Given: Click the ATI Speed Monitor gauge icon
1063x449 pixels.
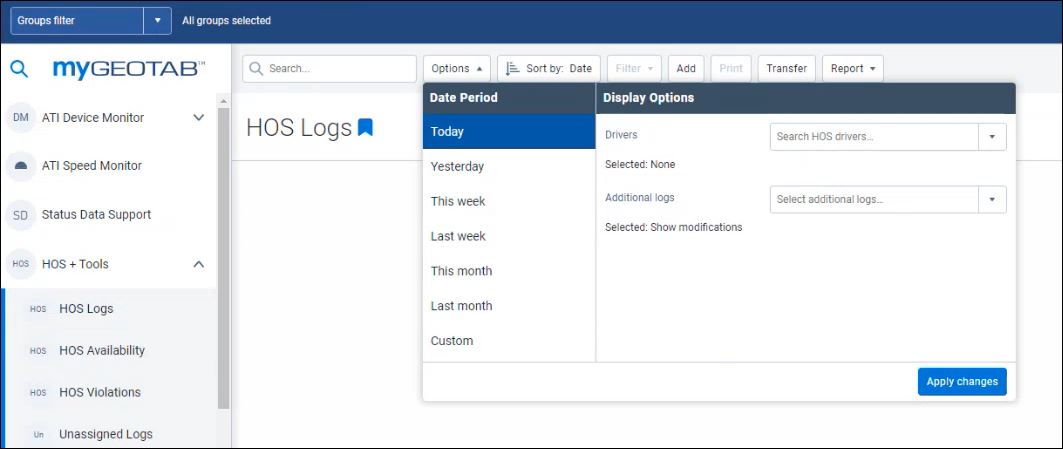Looking at the screenshot, I should click(20, 166).
